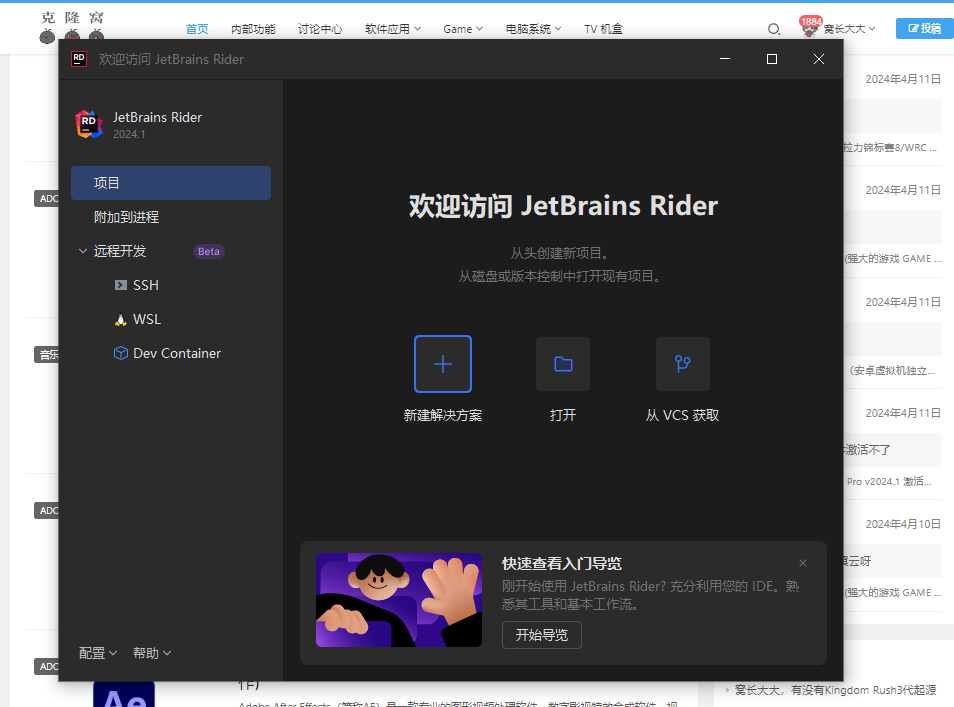Open TV 机盒 in website nav
Screen dimensions: 954x707
pos(604,29)
